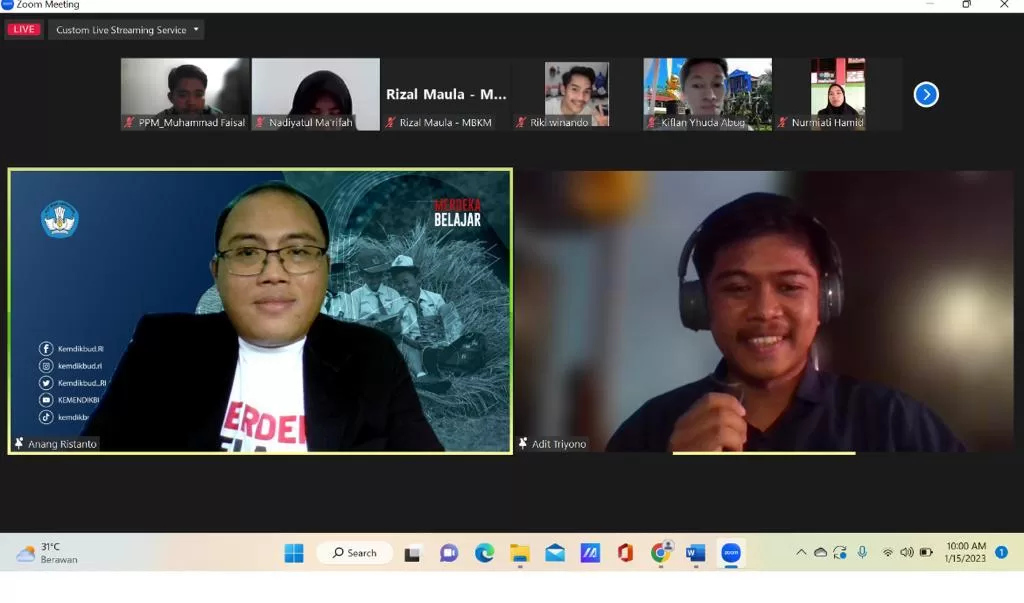Click the Adit Triyono name label
1024x603 pixels.
pyautogui.click(x=559, y=444)
